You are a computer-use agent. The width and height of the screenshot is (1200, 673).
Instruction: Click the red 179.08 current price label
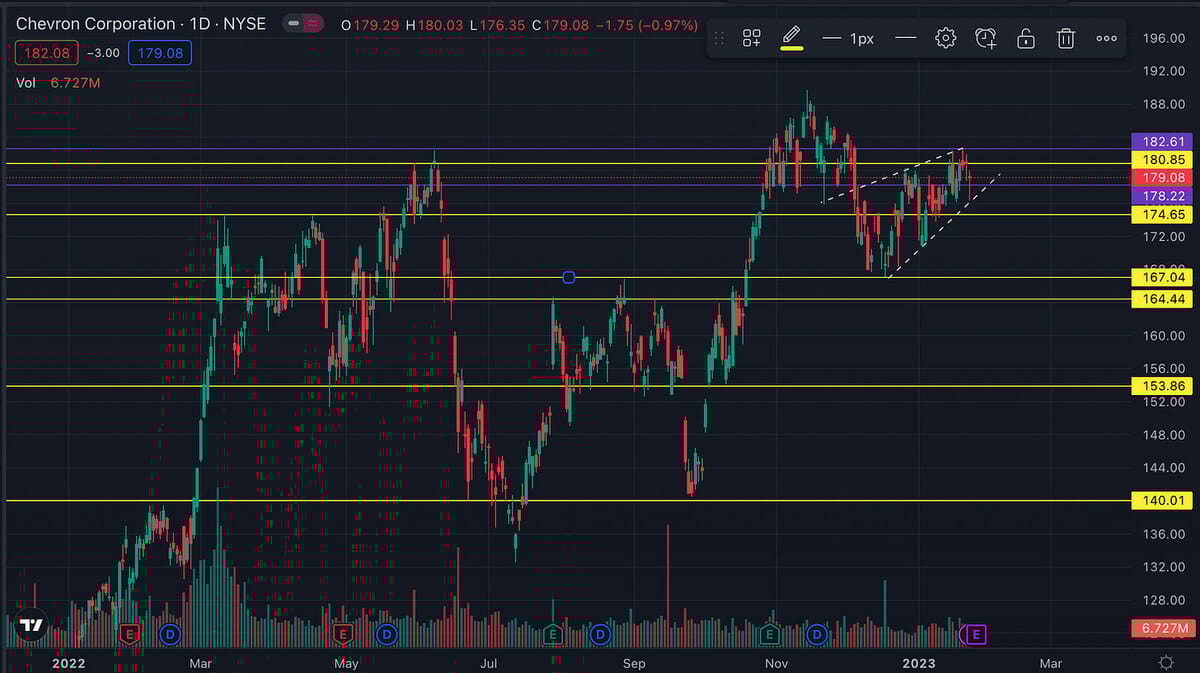pos(1161,178)
